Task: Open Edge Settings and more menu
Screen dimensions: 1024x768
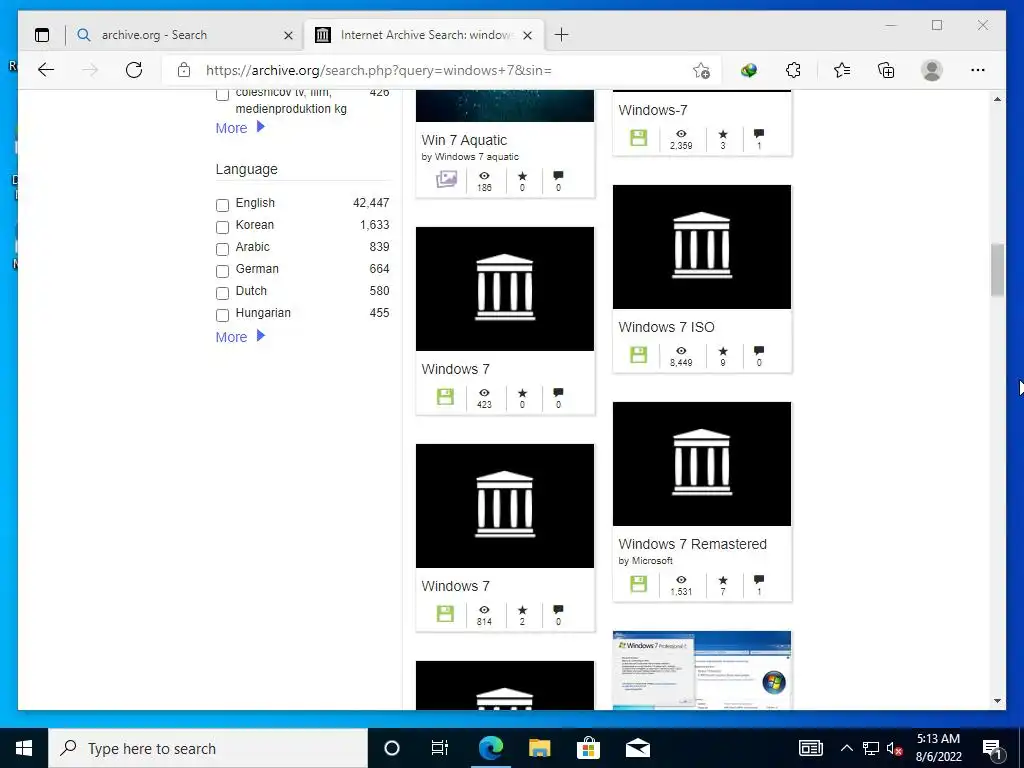Action: click(x=978, y=70)
